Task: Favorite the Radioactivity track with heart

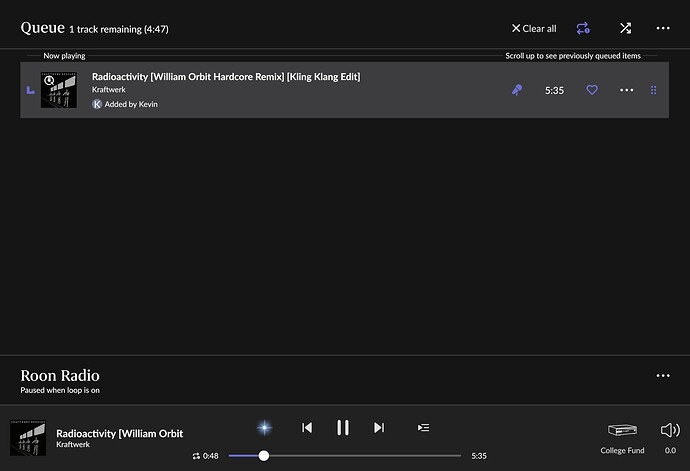Action: pyautogui.click(x=592, y=90)
